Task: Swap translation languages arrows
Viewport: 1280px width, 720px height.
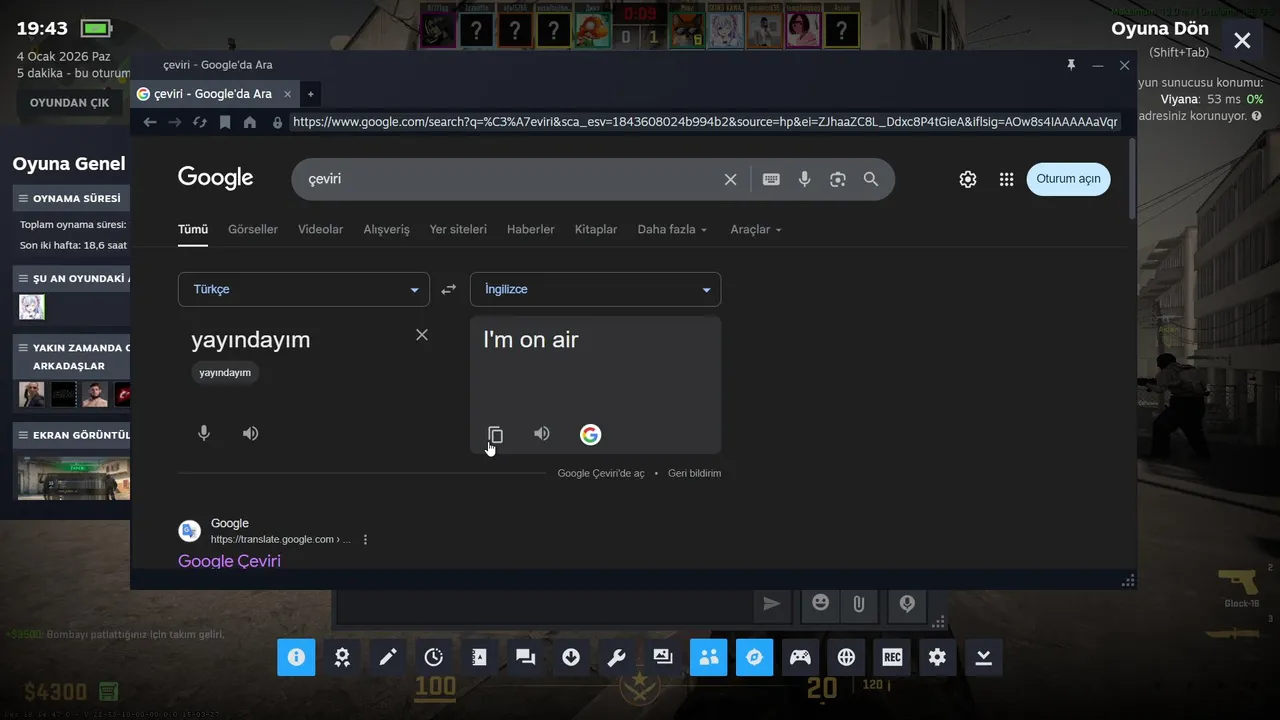Action: tap(449, 289)
